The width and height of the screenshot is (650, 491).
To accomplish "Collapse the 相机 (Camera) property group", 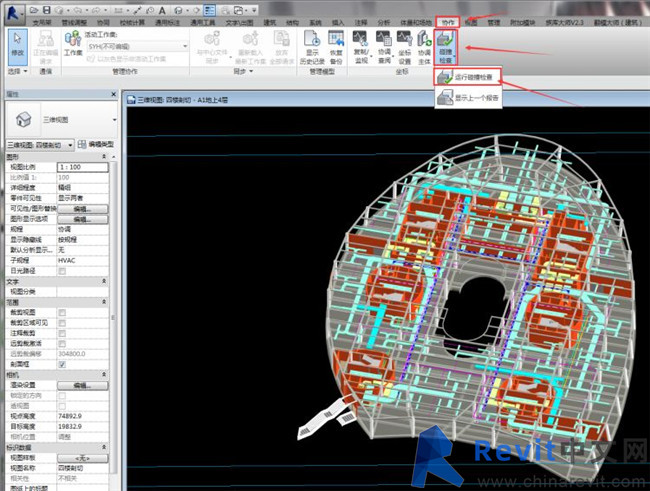I will point(104,374).
